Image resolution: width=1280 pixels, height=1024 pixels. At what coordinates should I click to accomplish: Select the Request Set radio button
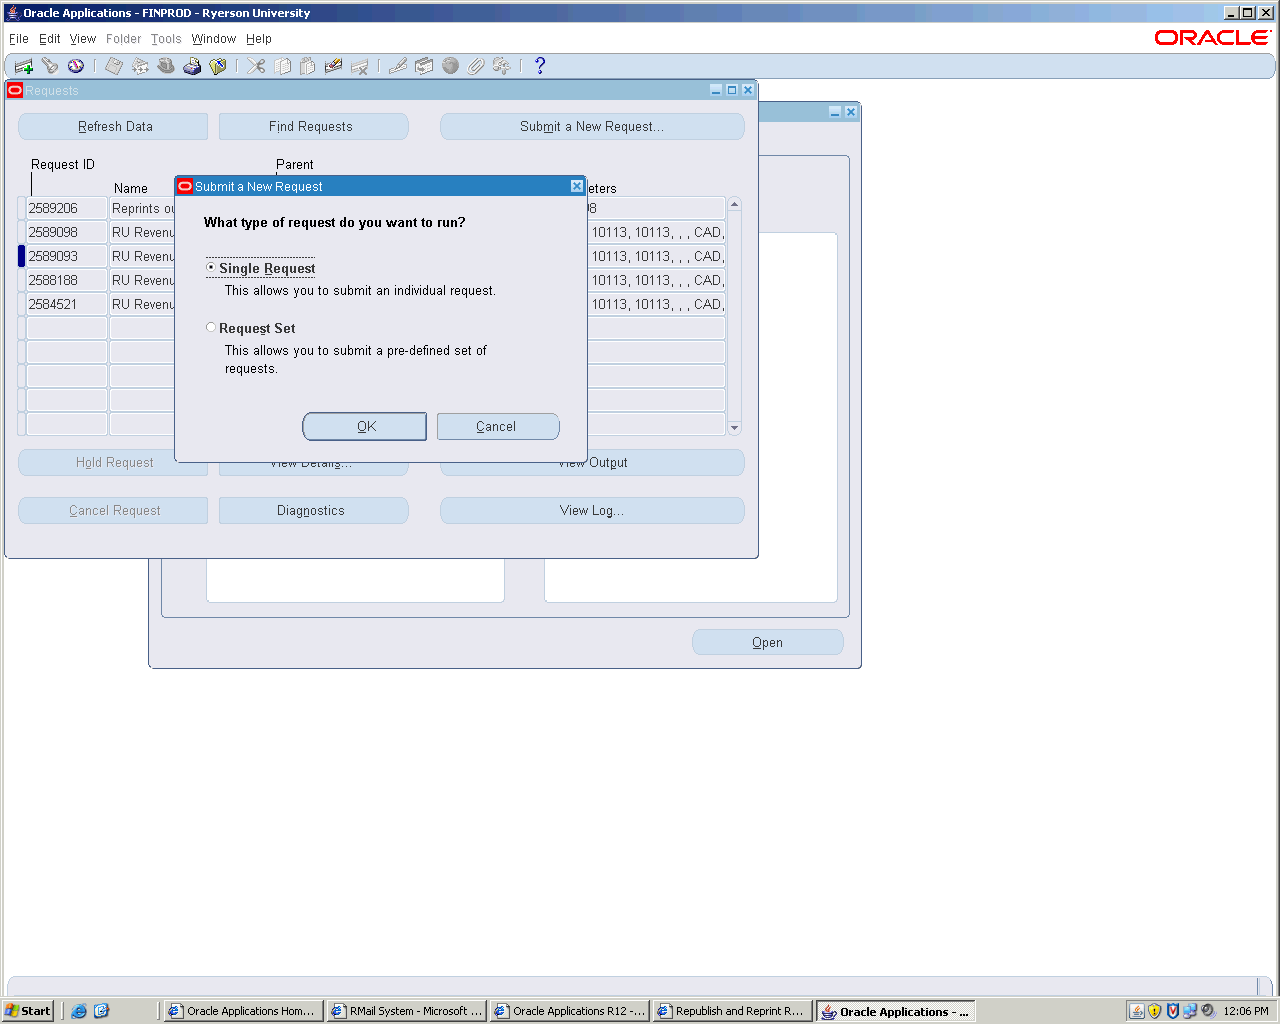(211, 328)
